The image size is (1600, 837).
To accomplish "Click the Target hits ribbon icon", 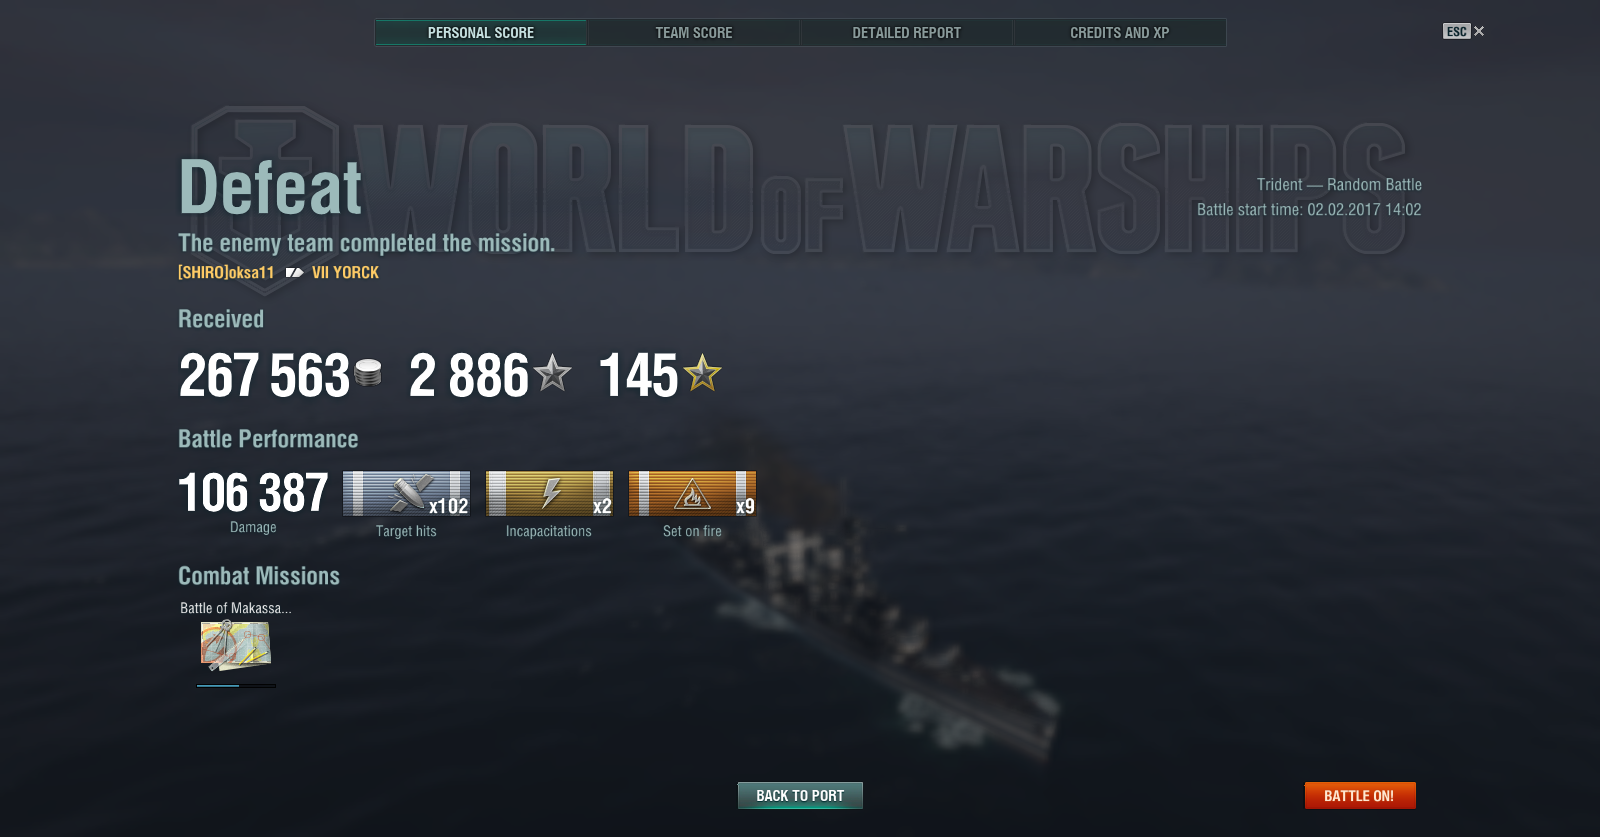I will click(406, 493).
